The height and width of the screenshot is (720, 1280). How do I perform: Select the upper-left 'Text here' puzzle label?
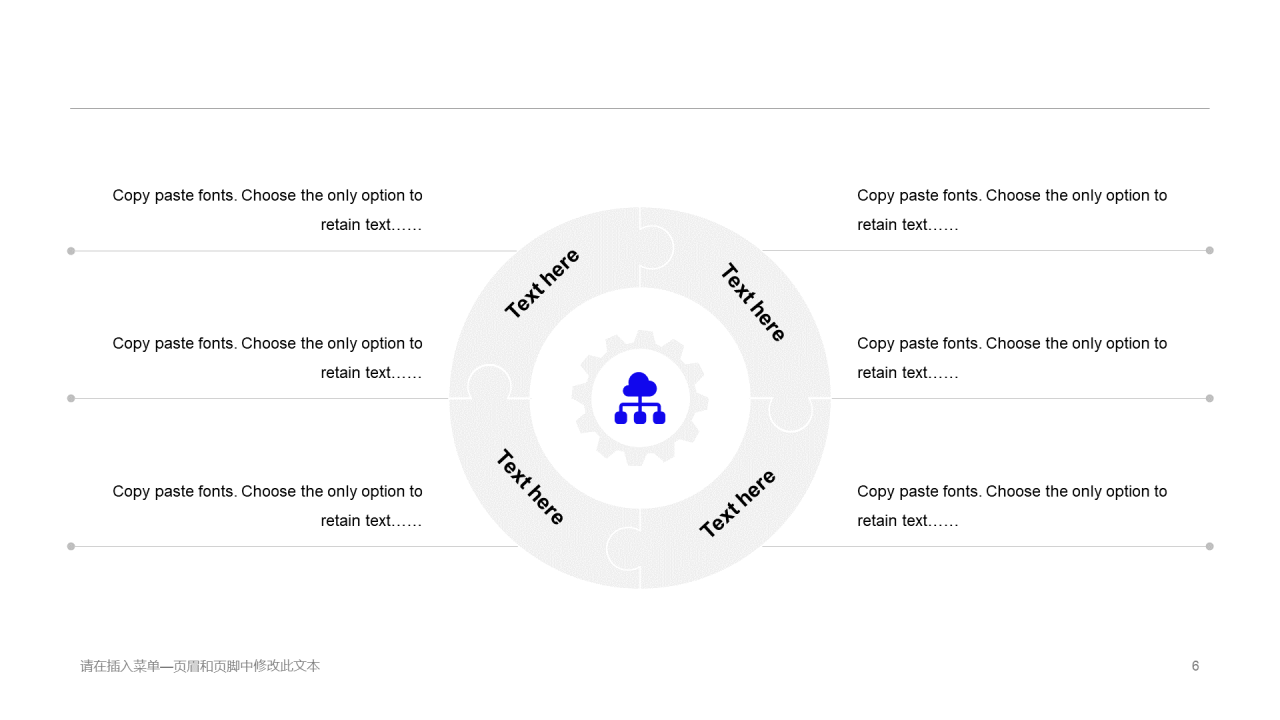click(542, 284)
